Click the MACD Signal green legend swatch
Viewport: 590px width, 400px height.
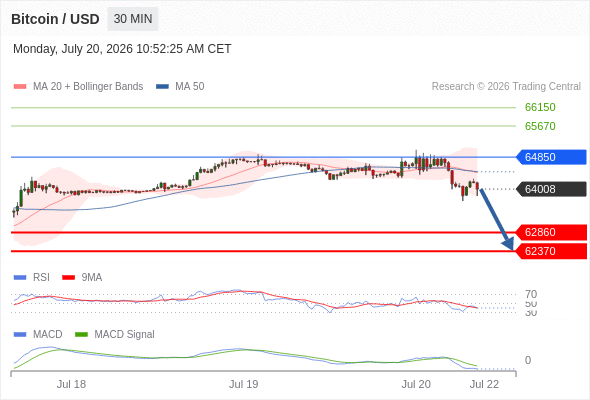tap(81, 334)
